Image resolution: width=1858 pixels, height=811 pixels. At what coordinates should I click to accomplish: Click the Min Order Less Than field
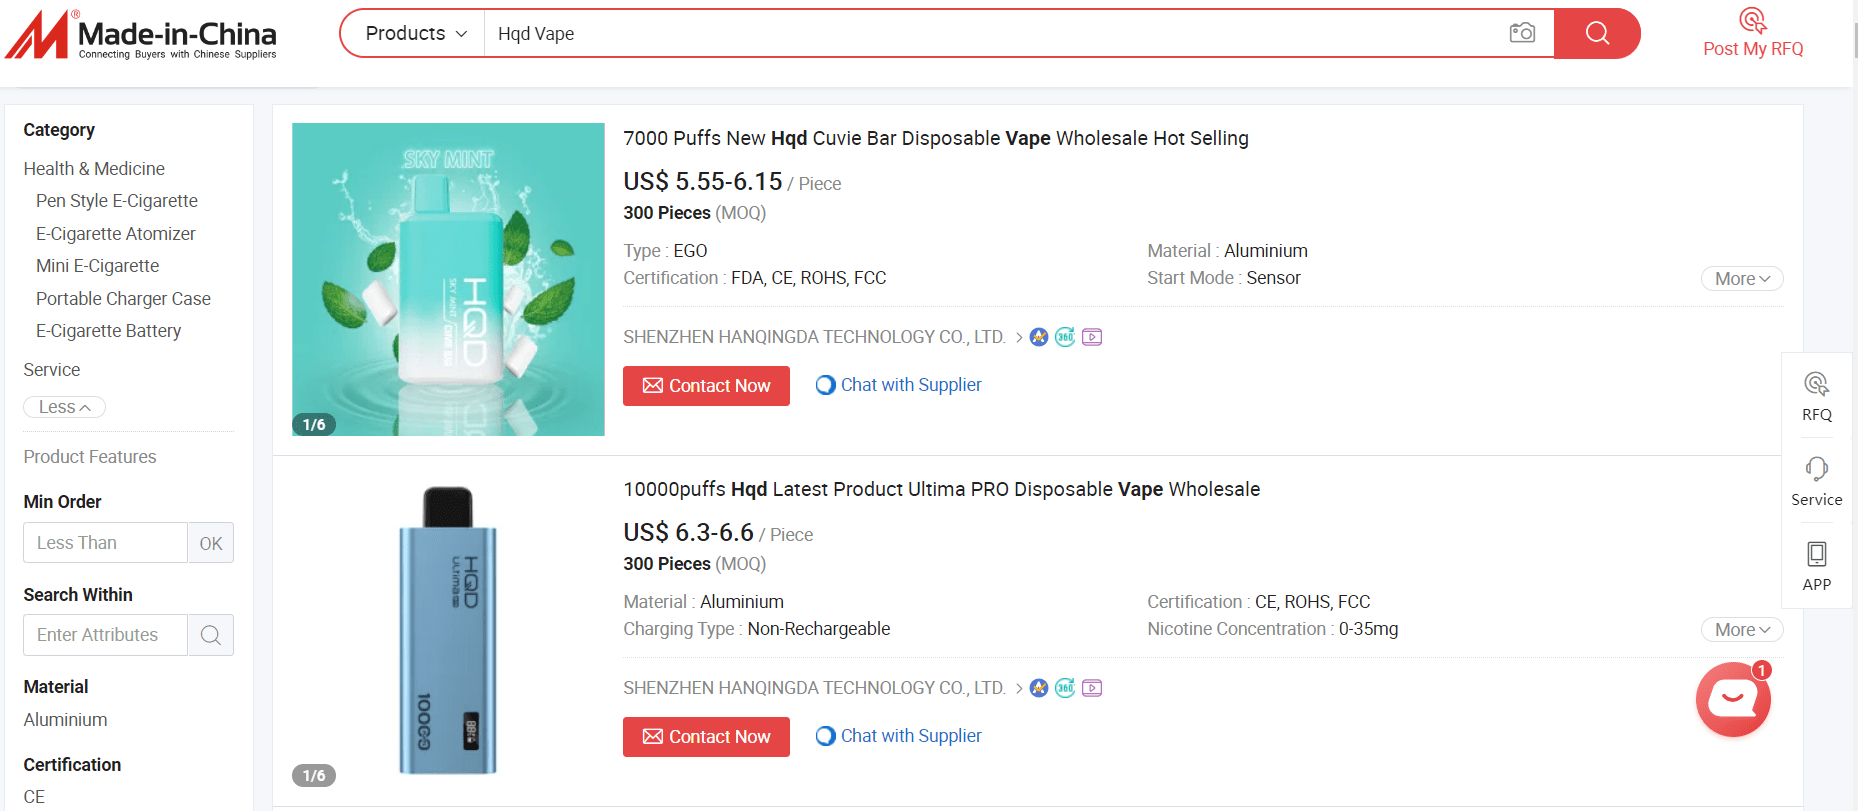(x=105, y=543)
